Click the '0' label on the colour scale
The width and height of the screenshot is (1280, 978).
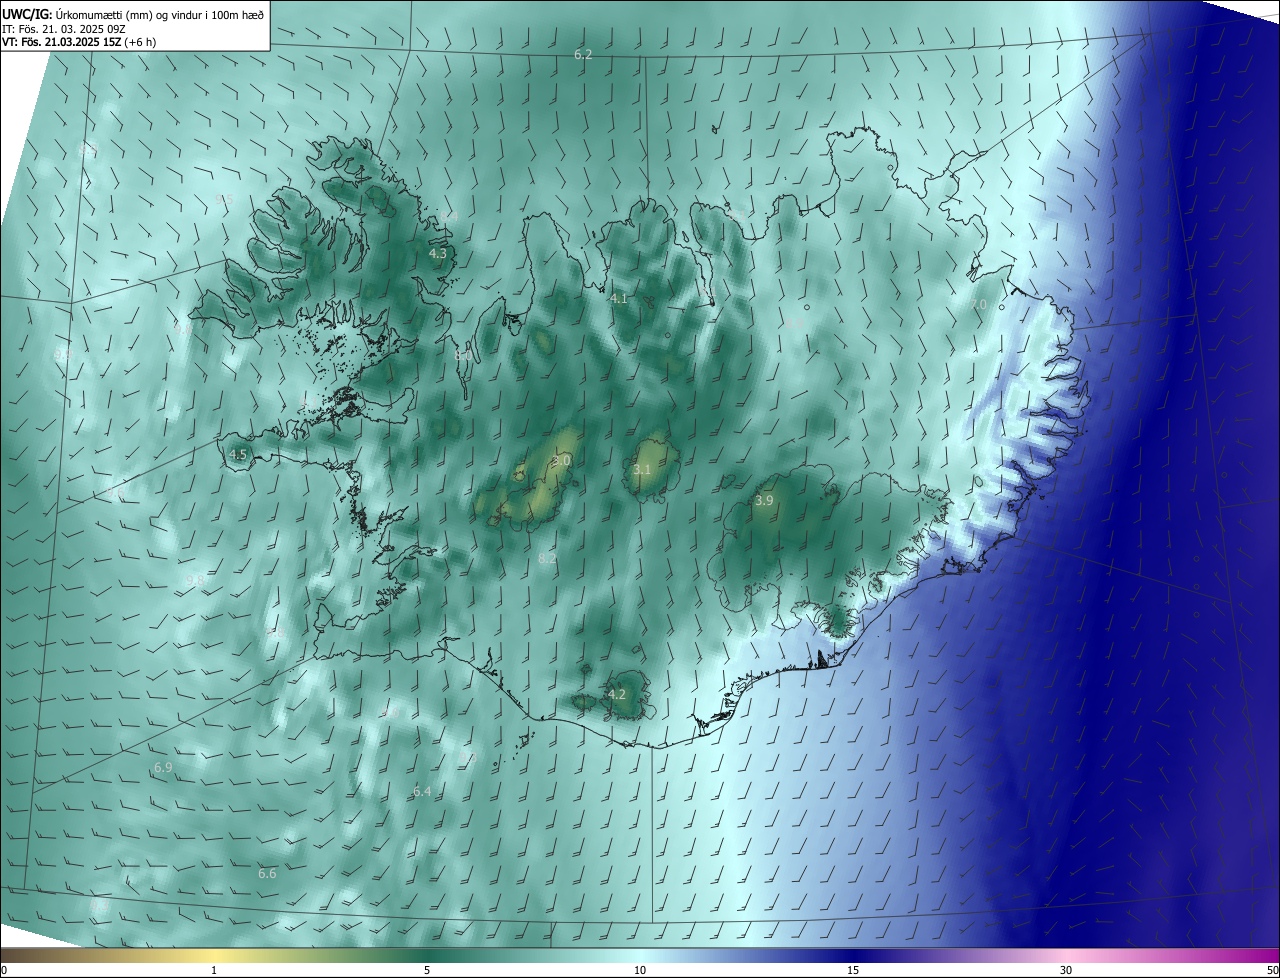pyautogui.click(x=4, y=970)
